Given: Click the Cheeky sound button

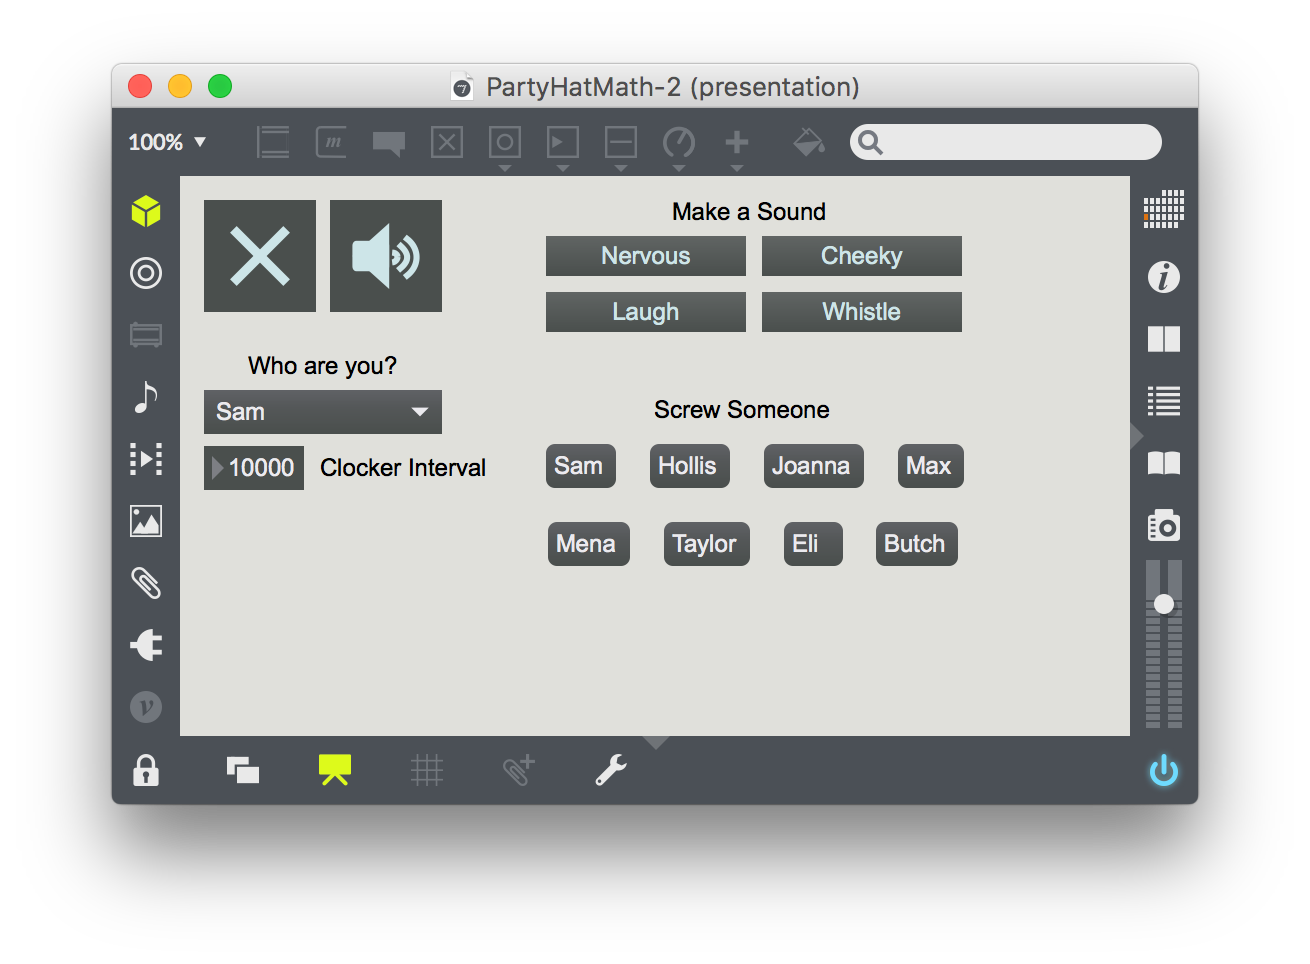Looking at the screenshot, I should coord(862,256).
